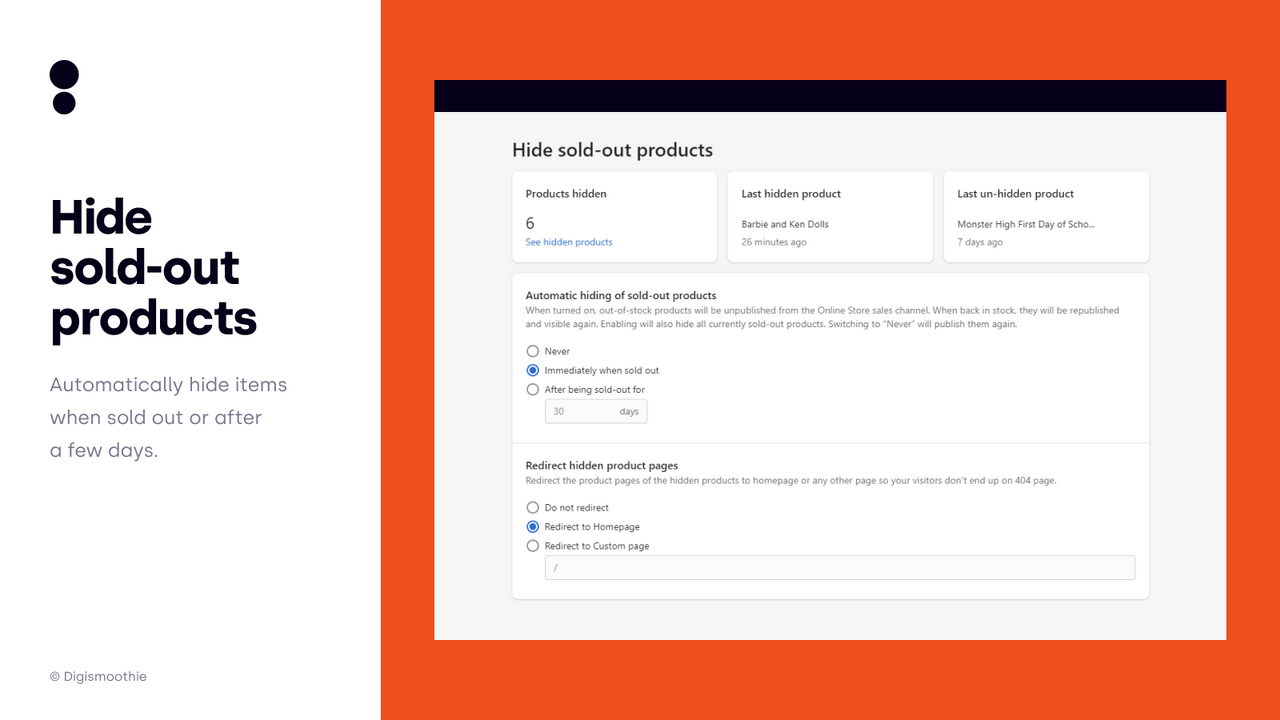
Task: Choose "After being sold-out for" option
Action: tap(533, 389)
